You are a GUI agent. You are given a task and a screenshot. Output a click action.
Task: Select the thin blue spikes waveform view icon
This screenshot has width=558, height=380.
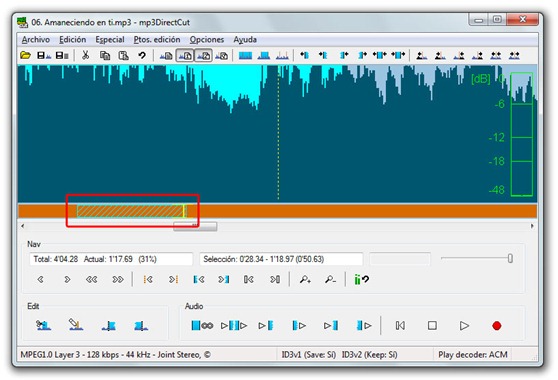coord(282,56)
